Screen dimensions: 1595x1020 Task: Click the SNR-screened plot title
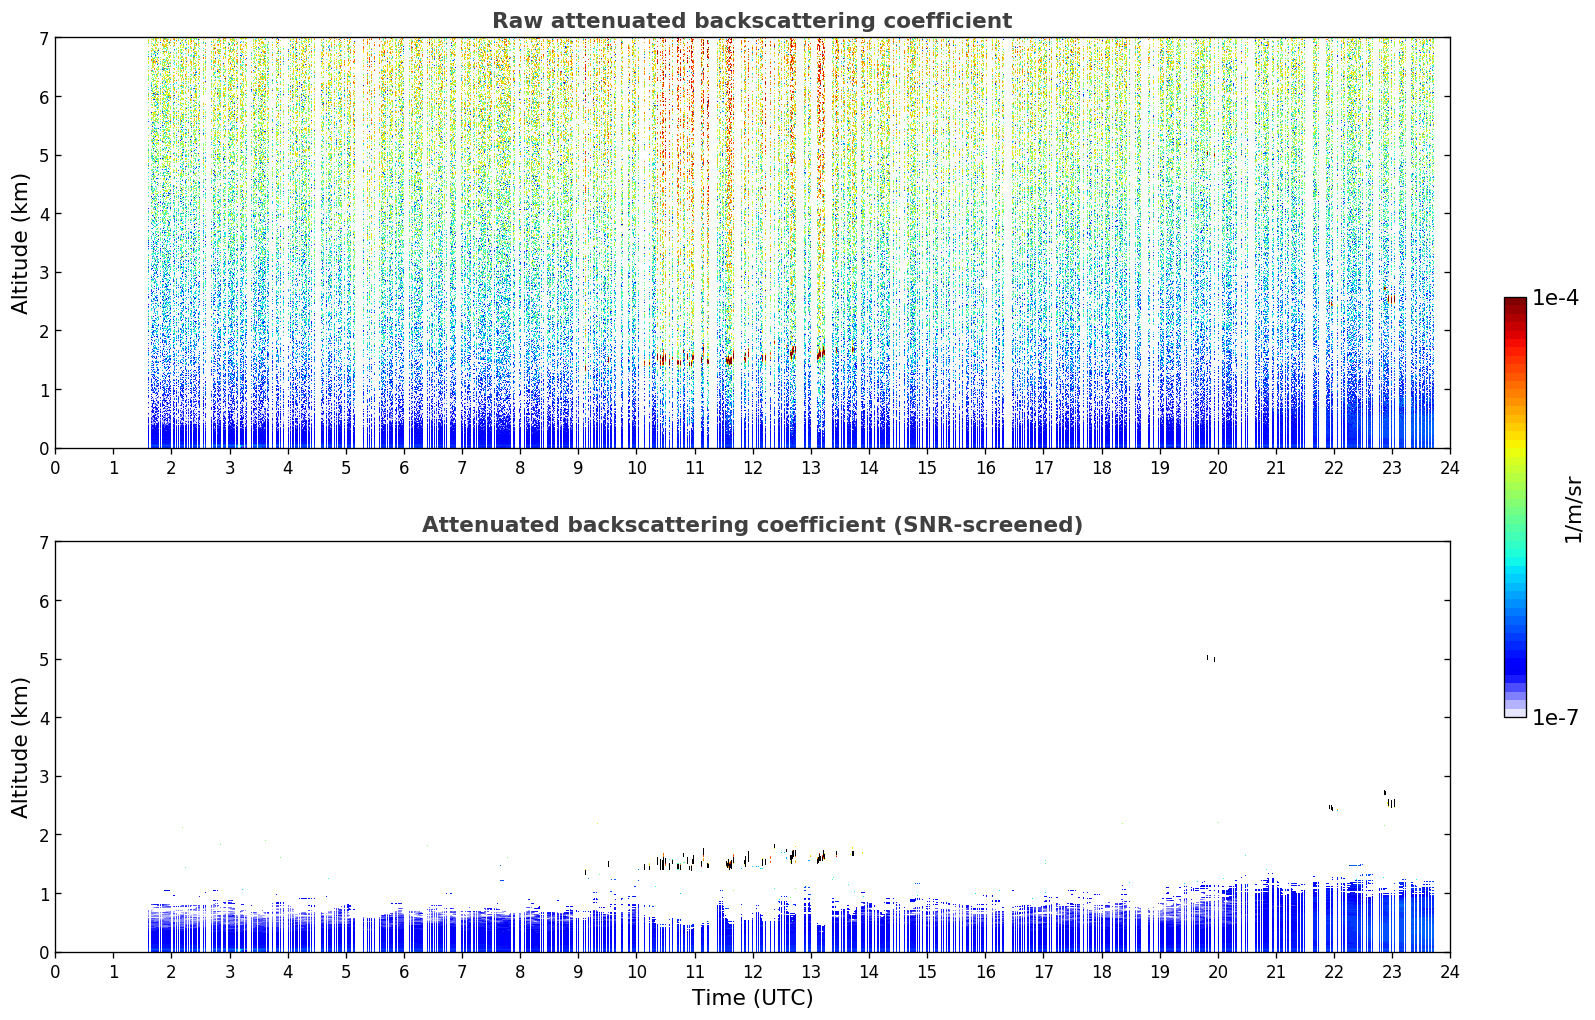pyautogui.click(x=752, y=525)
